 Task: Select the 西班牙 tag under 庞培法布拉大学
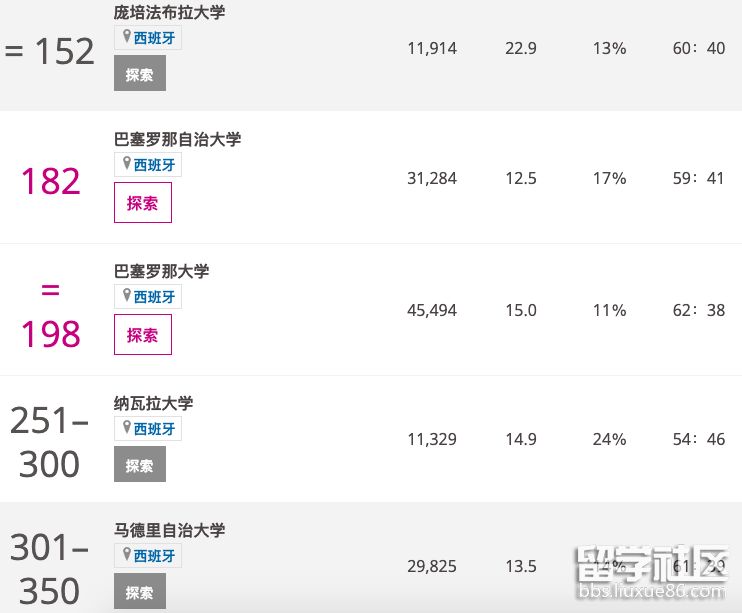155,39
